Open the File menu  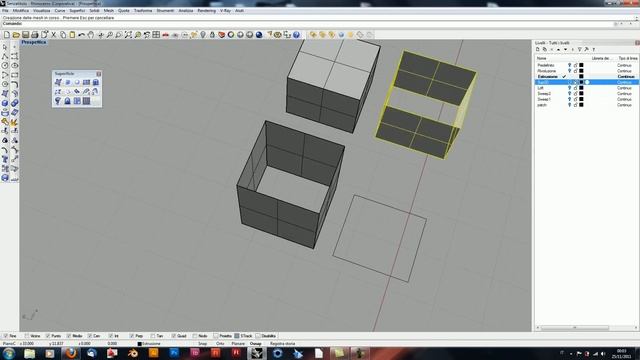[x=5, y=11]
